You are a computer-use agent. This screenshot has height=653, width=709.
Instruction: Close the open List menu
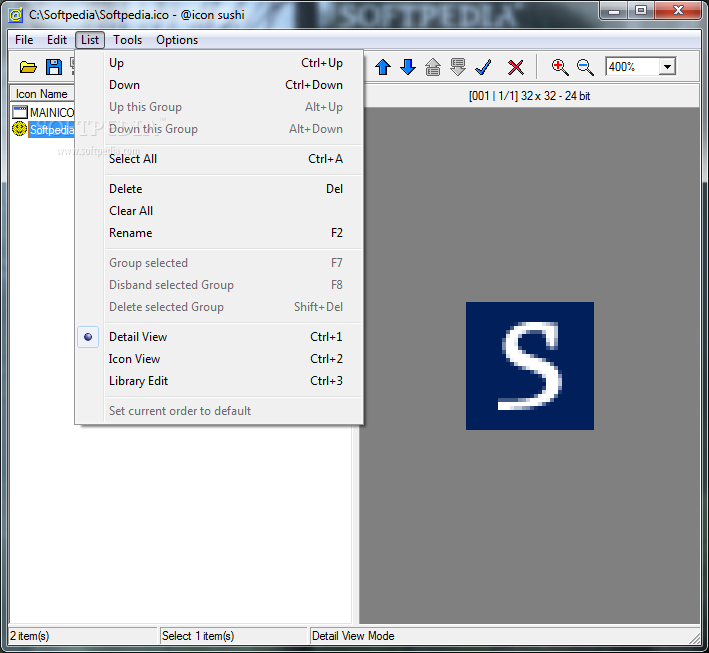pyautogui.click(x=90, y=40)
